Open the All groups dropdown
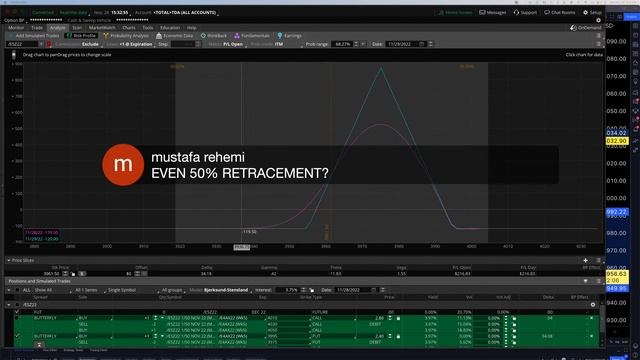Image resolution: width=640 pixels, height=360 pixels. pyautogui.click(x=172, y=290)
